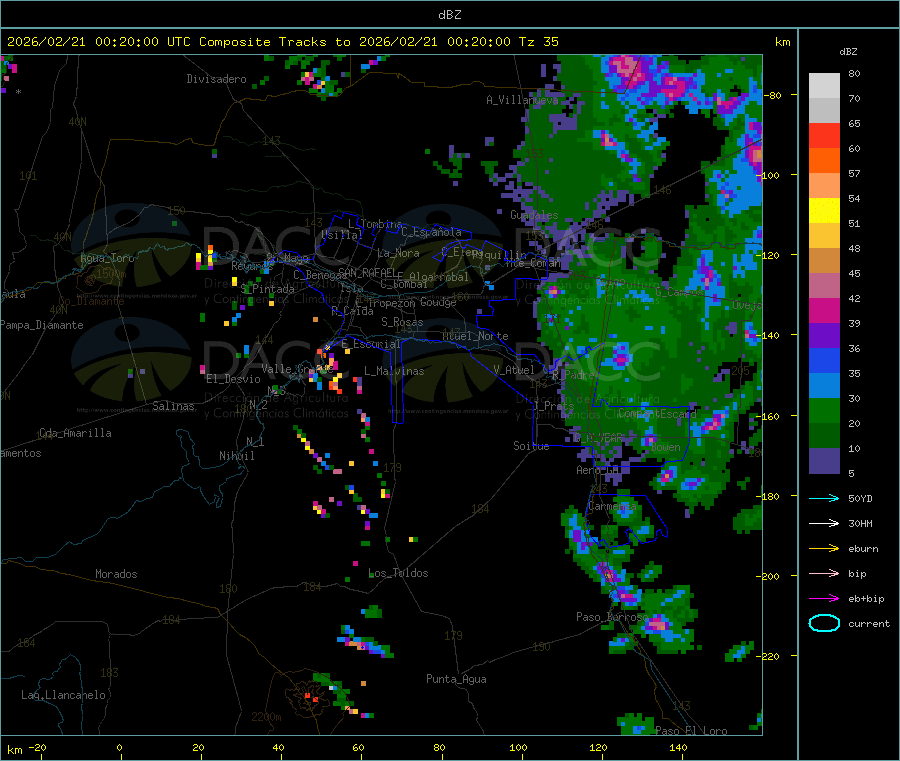Click the 'Lag.Llancanelo' place label
This screenshot has width=900, height=761.
pos(63,696)
